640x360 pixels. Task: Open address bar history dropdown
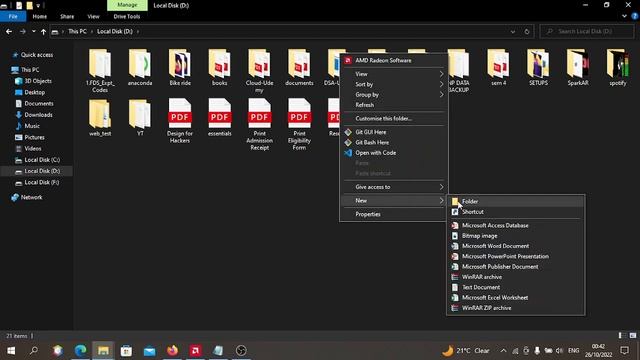pyautogui.click(x=513, y=31)
